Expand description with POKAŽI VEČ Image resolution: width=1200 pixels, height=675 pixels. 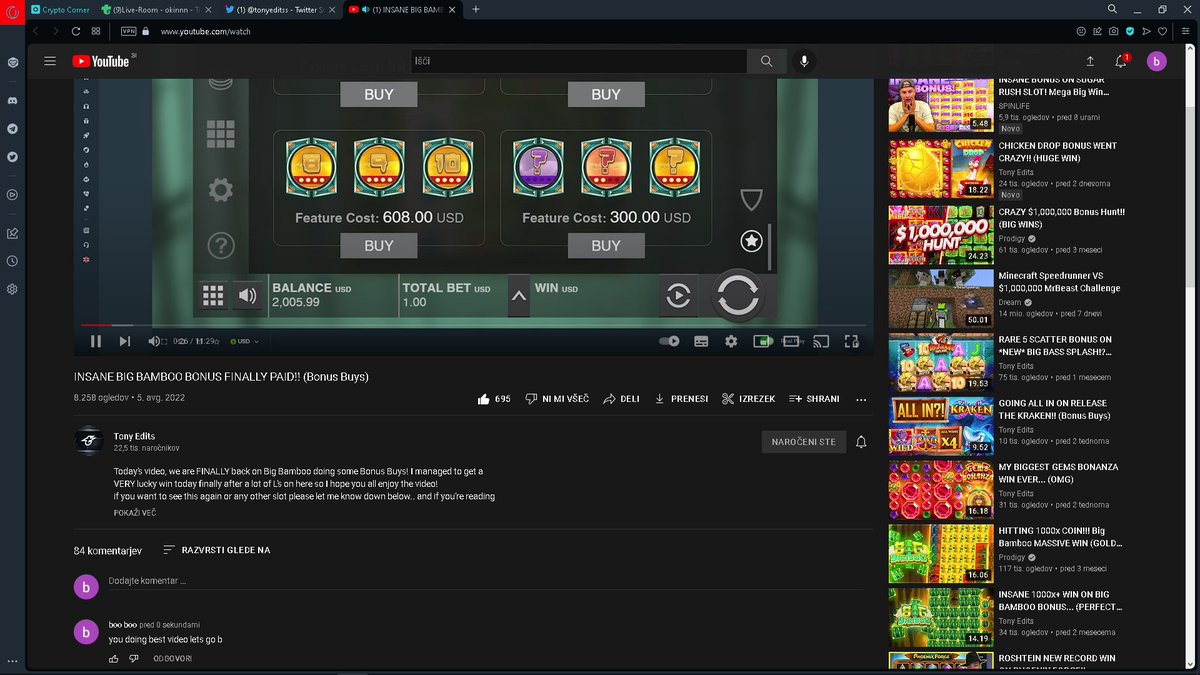[x=135, y=513]
